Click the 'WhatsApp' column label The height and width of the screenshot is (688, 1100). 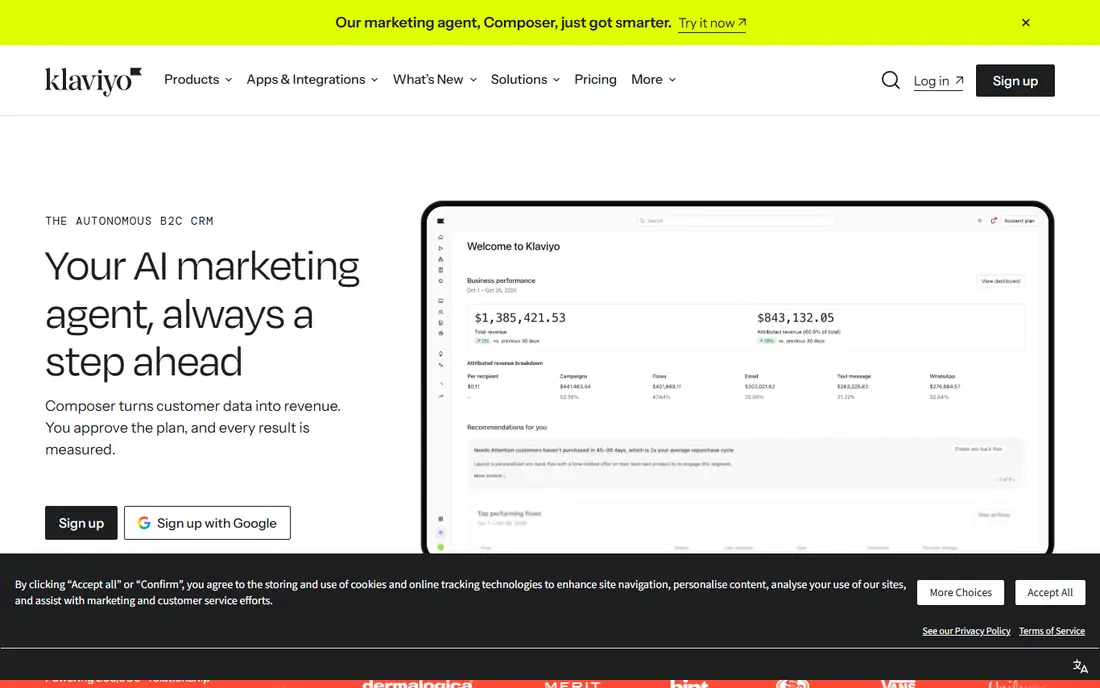[x=942, y=377]
